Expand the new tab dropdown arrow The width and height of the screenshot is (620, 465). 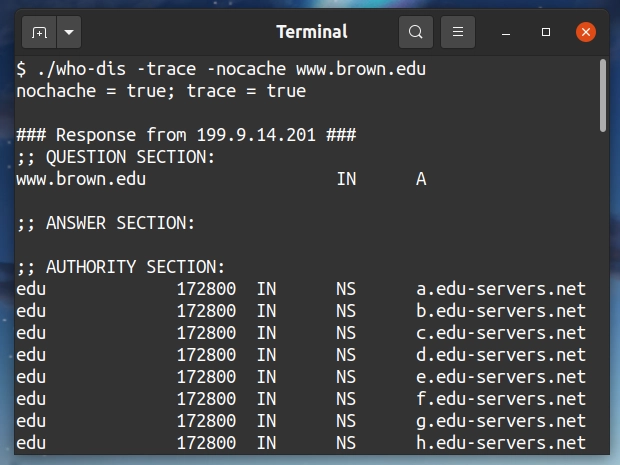tap(69, 32)
